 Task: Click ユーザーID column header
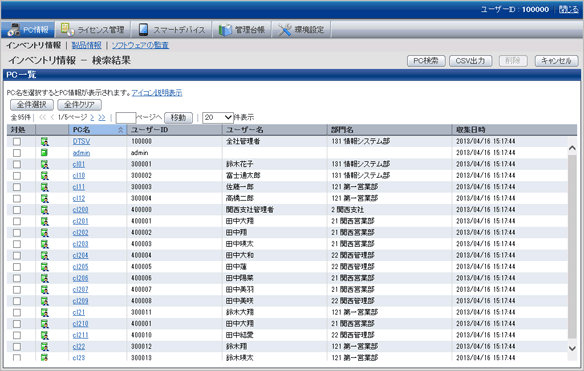point(175,130)
